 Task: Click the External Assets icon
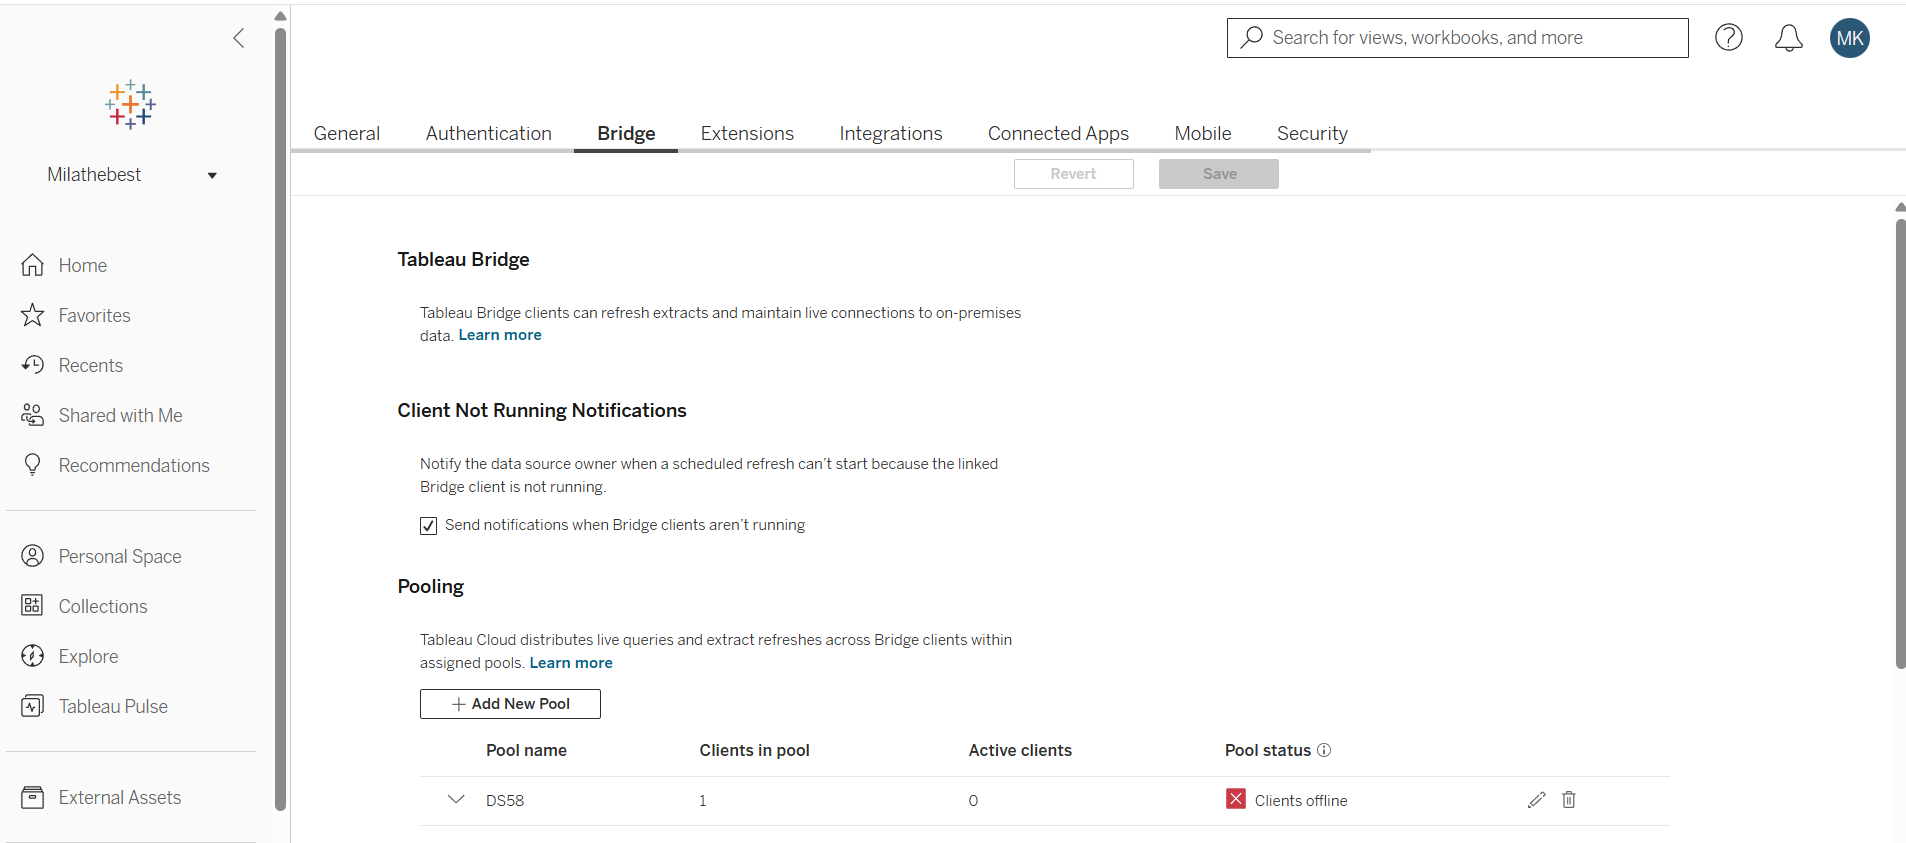pos(33,797)
